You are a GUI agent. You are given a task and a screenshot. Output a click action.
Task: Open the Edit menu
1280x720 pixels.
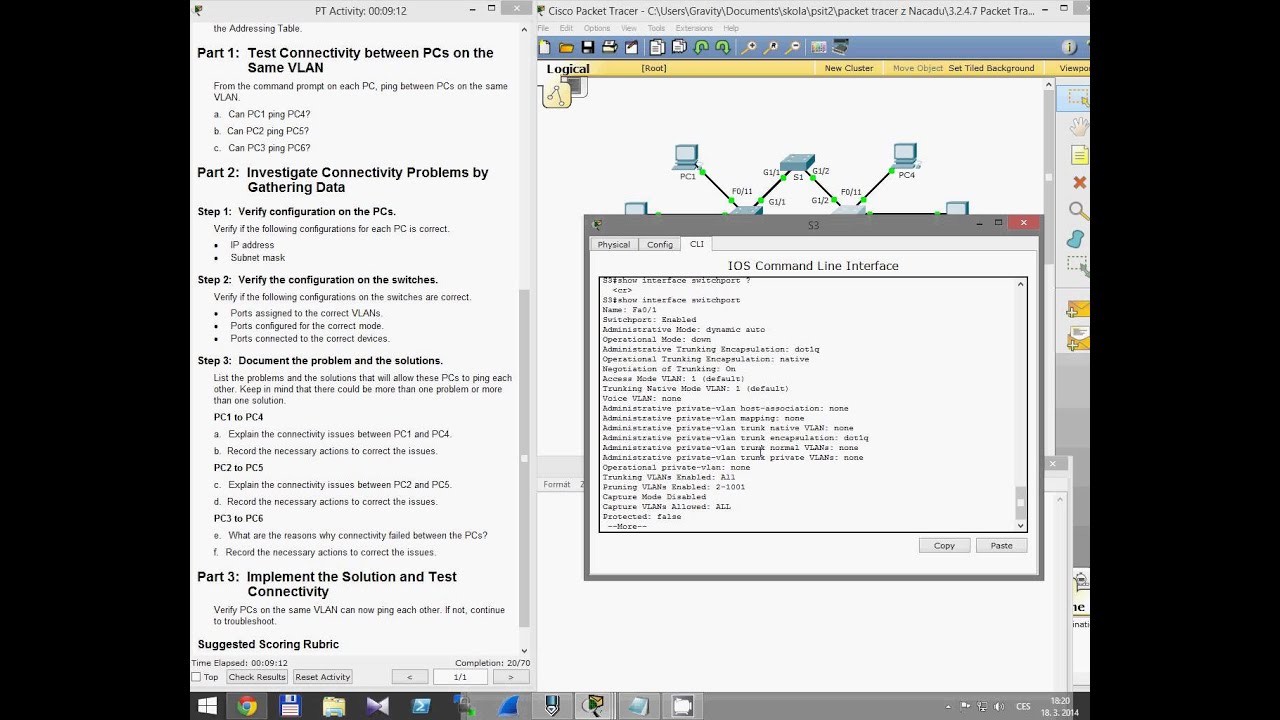(x=566, y=28)
